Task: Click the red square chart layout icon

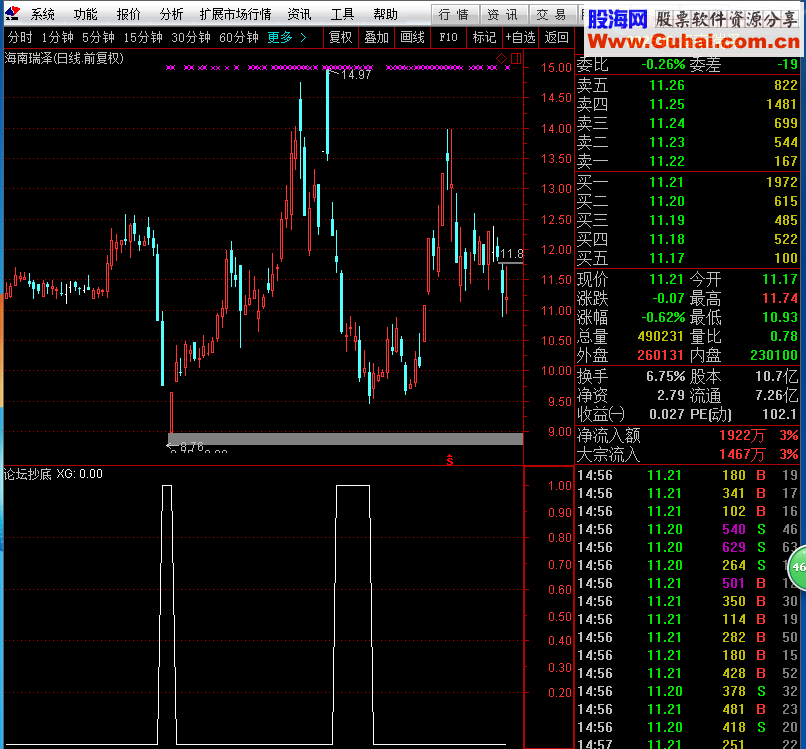Action: click(516, 59)
